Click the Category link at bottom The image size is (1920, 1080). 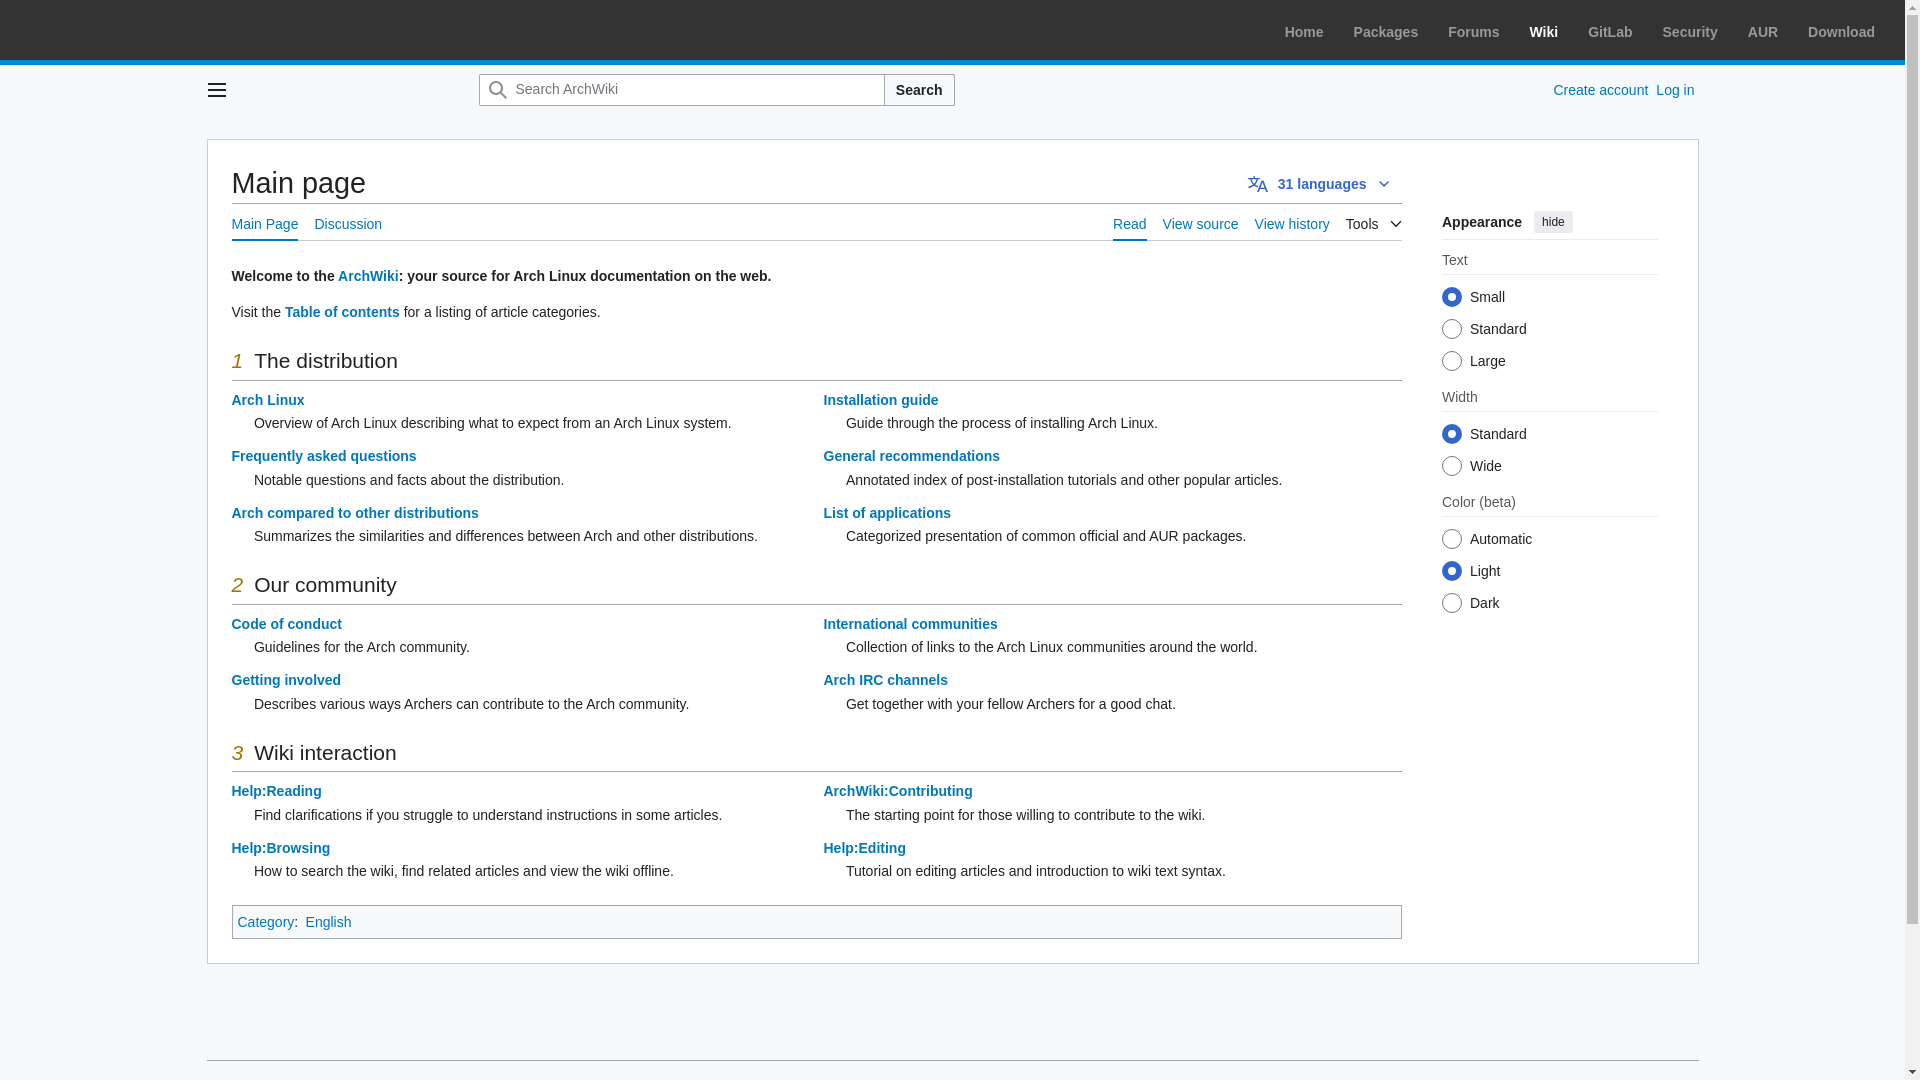(x=266, y=922)
